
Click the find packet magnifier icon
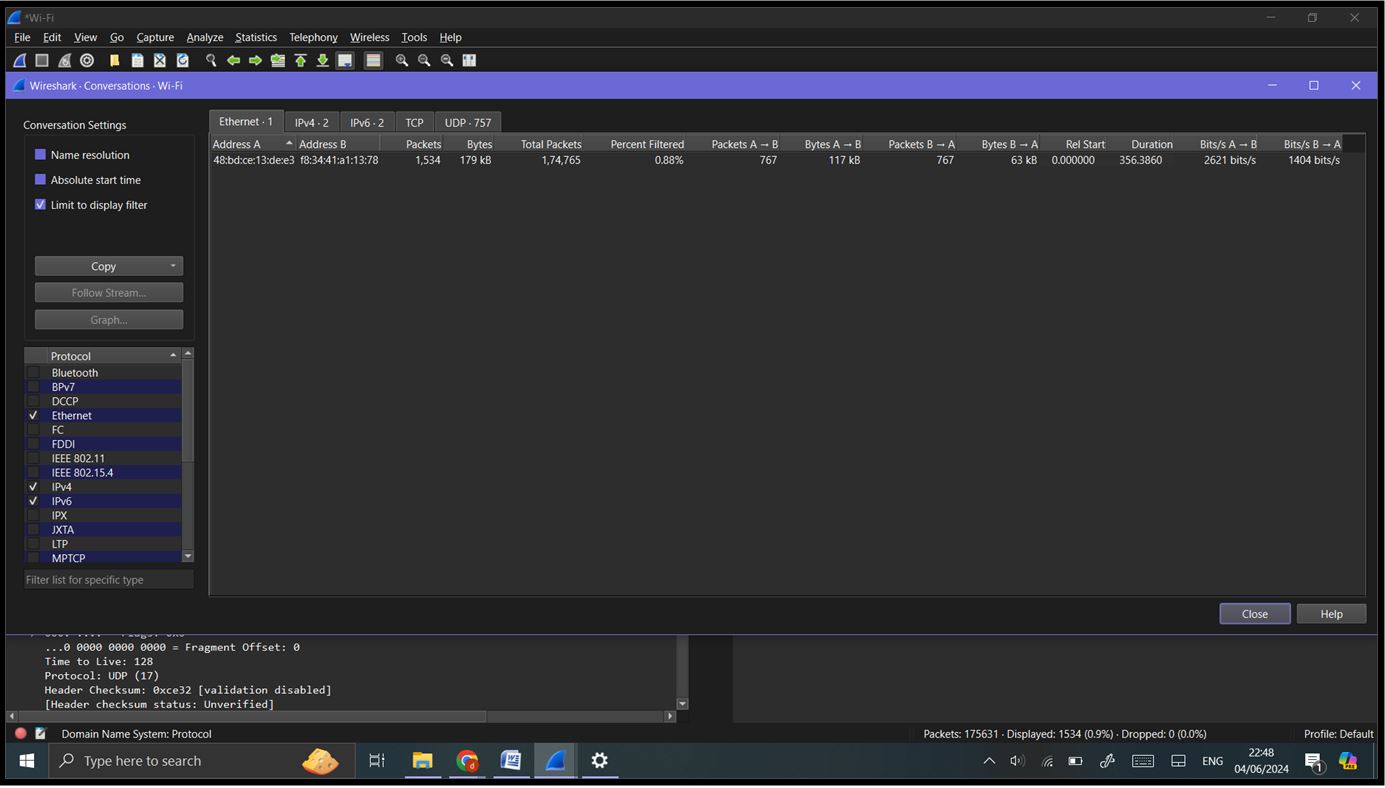(x=211, y=60)
